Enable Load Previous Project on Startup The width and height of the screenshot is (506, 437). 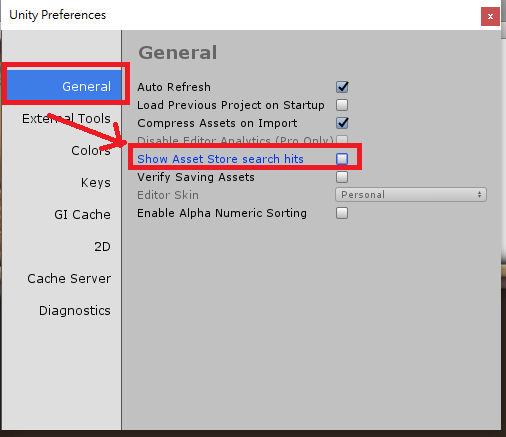coord(342,105)
